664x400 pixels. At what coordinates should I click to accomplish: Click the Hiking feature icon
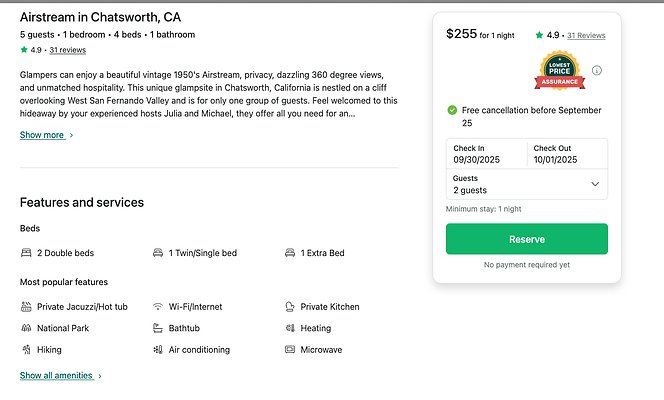coord(26,350)
